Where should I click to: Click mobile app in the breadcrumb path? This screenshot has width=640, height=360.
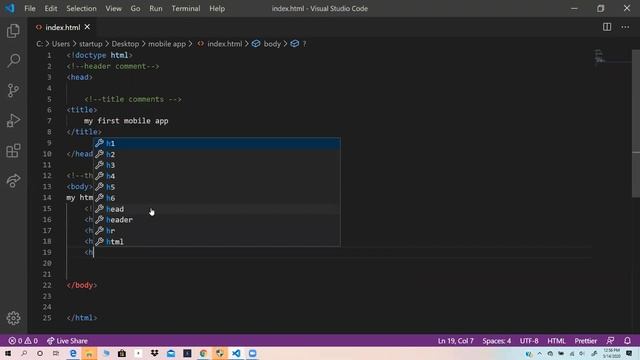(x=167, y=44)
